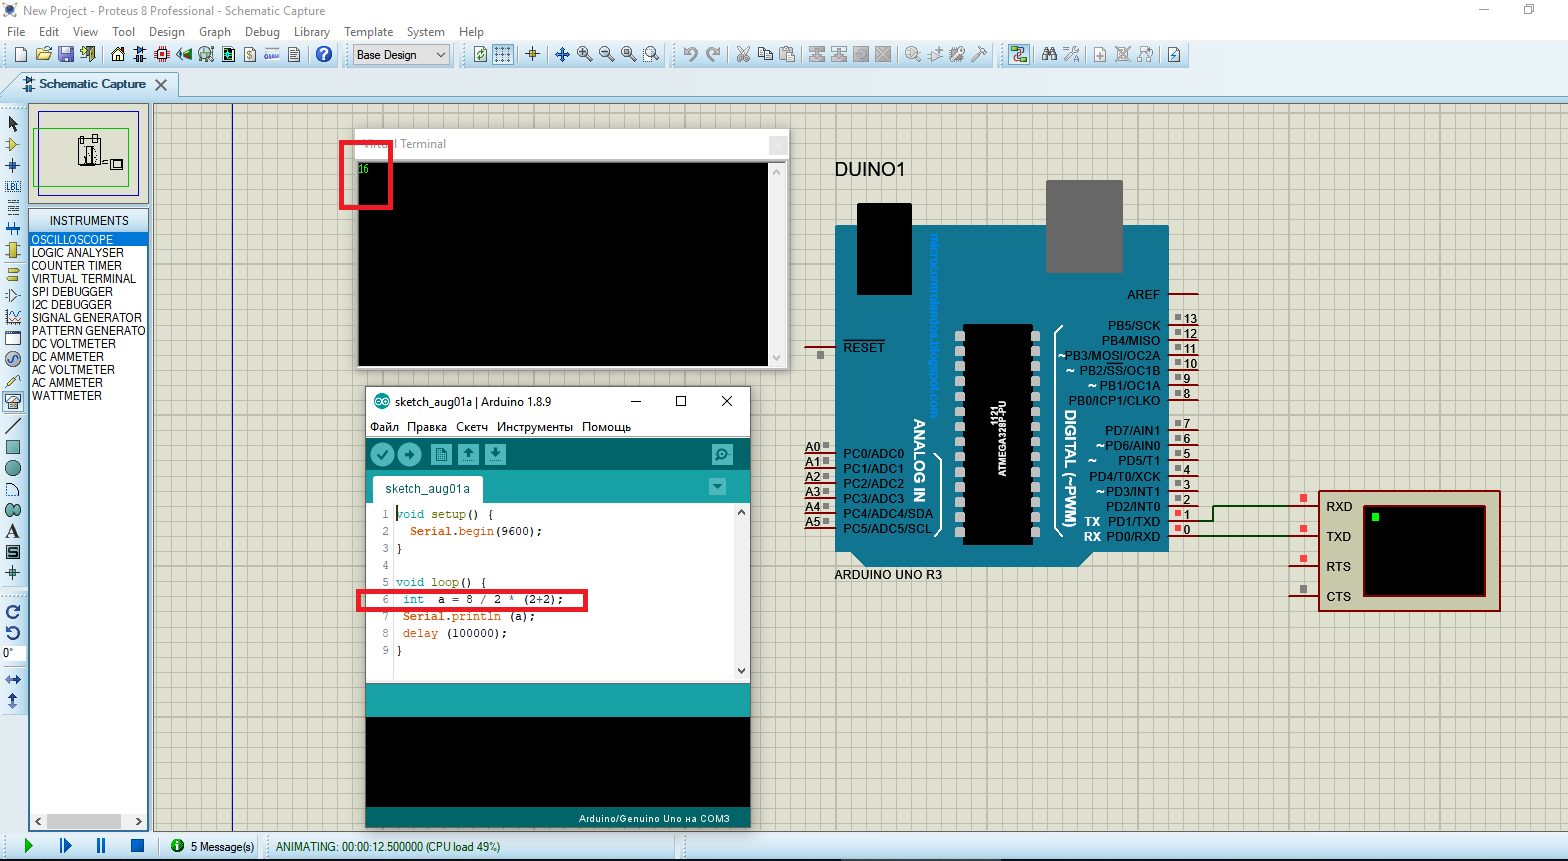
Task: Select the Selection Mode arrow tool
Action: [13, 124]
